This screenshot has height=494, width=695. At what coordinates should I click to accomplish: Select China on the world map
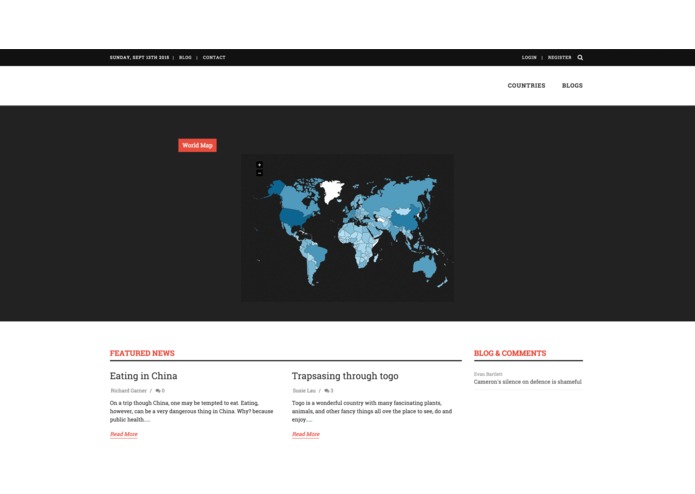pos(405,220)
